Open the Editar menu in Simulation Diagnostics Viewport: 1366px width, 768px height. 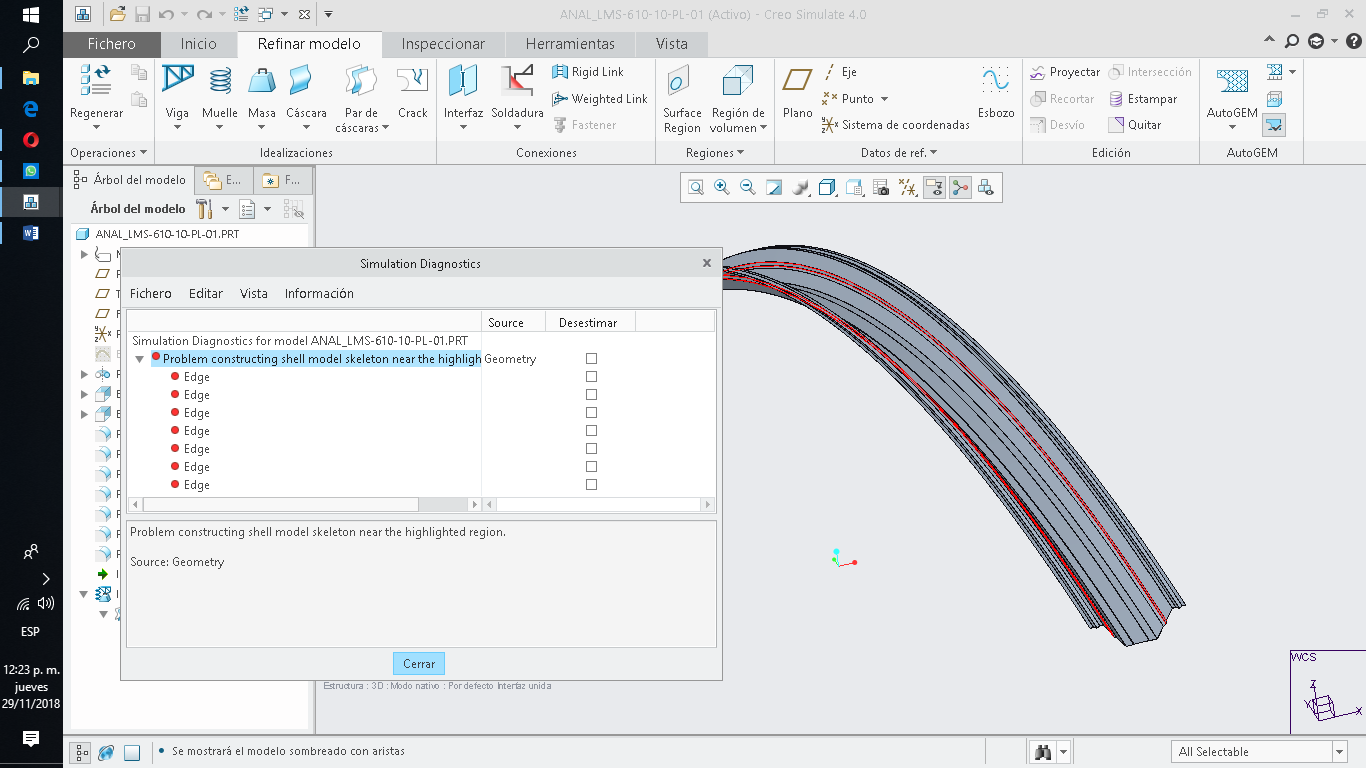coord(205,293)
